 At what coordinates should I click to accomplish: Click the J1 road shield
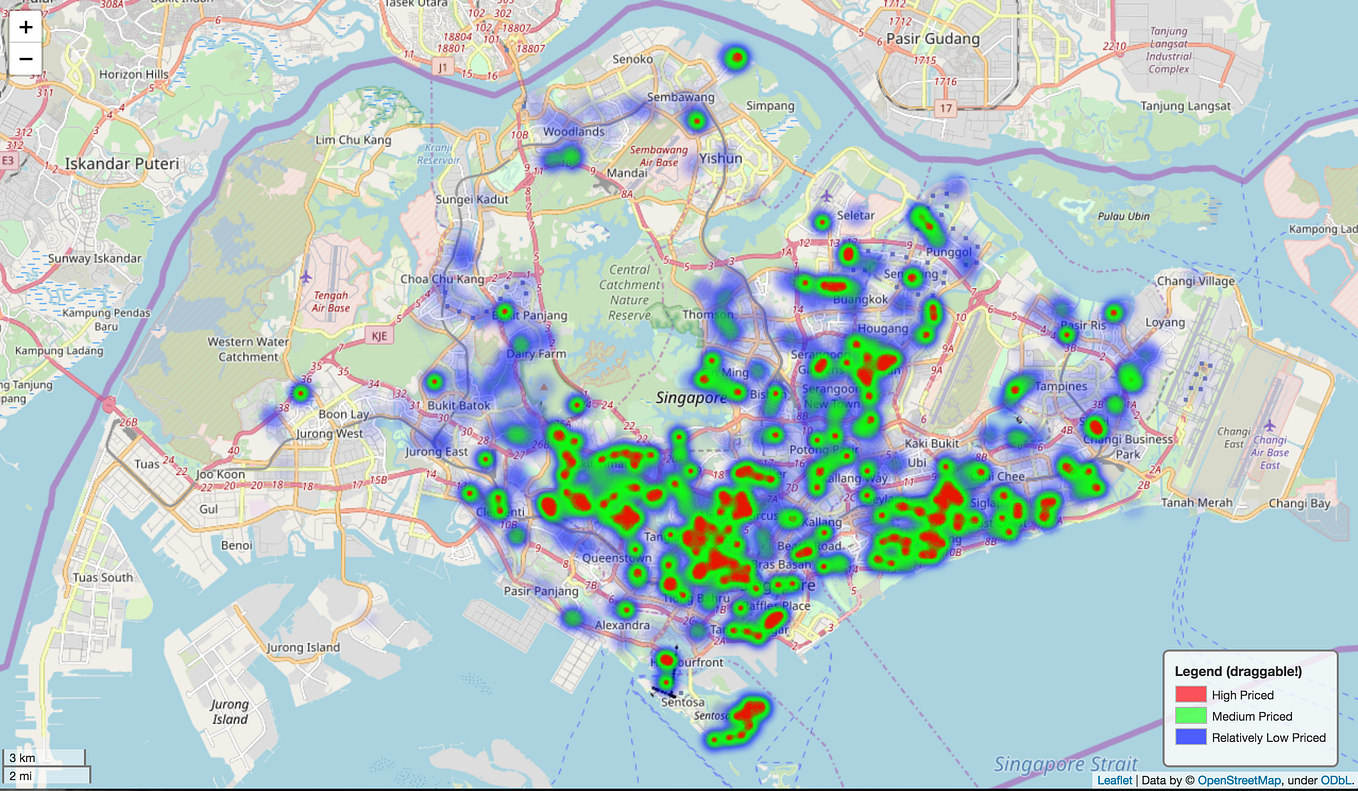click(443, 66)
